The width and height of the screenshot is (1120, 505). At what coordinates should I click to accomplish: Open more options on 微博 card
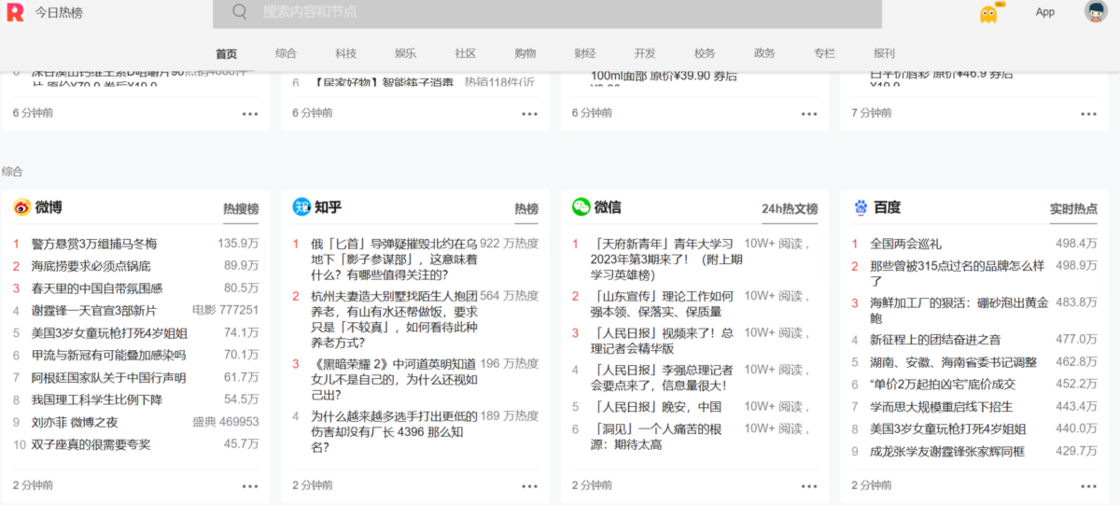coord(249,486)
